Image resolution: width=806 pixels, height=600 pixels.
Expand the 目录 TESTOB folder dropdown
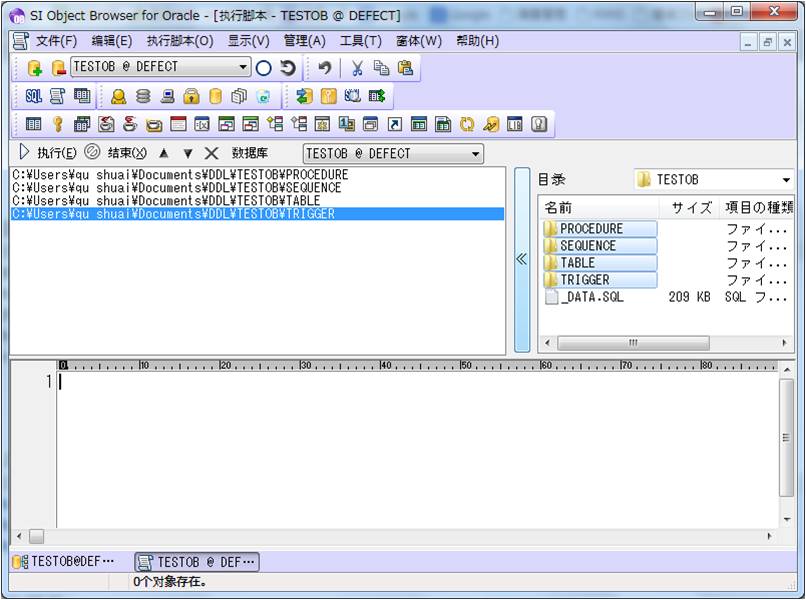pyautogui.click(x=786, y=180)
